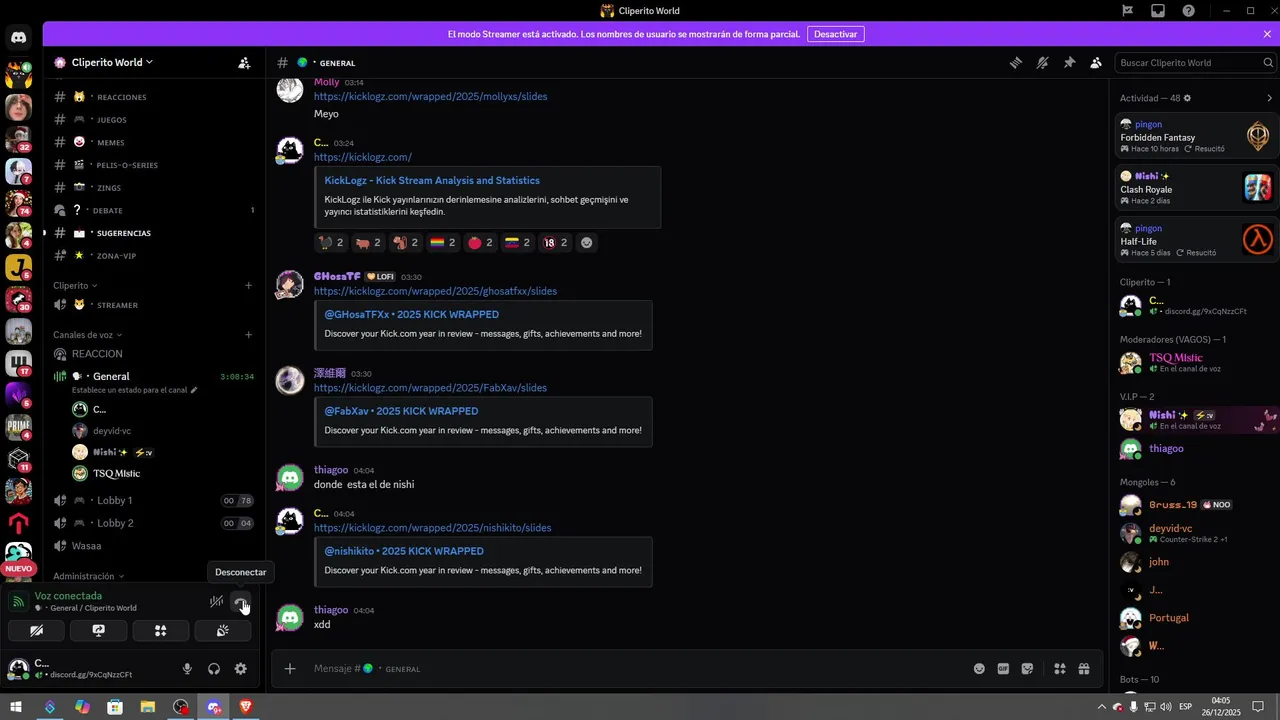Open Actividad settings gear
Image resolution: width=1280 pixels, height=720 pixels.
pos(1187,98)
